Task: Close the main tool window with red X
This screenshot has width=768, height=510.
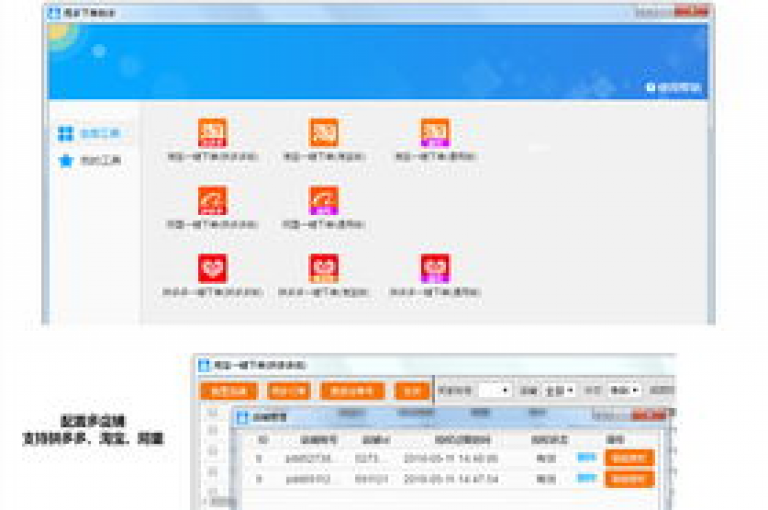Action: (x=691, y=11)
